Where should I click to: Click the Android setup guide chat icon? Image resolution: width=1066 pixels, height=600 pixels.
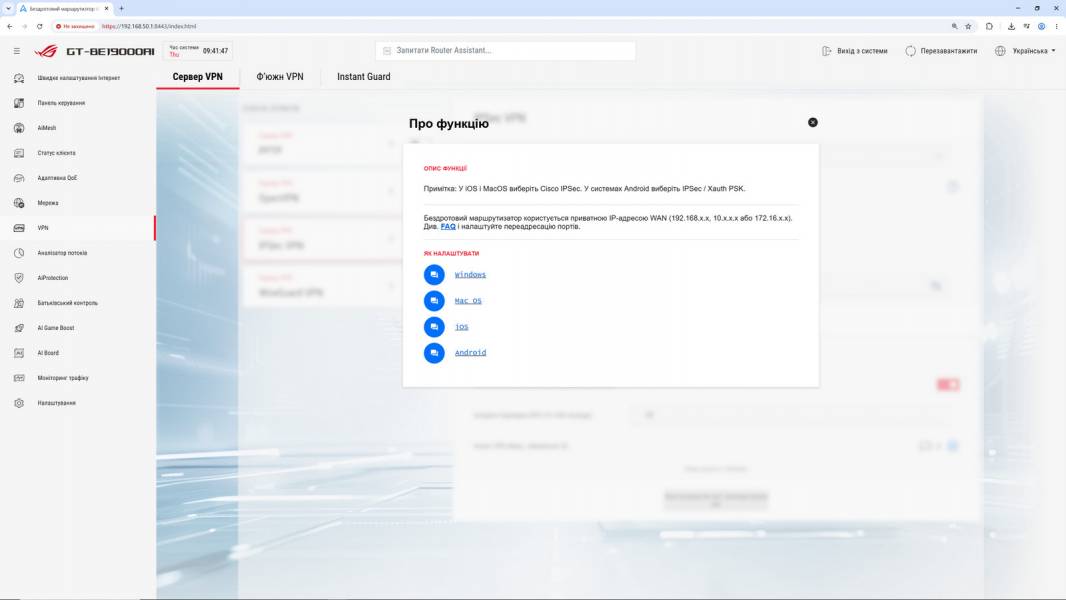click(x=434, y=353)
